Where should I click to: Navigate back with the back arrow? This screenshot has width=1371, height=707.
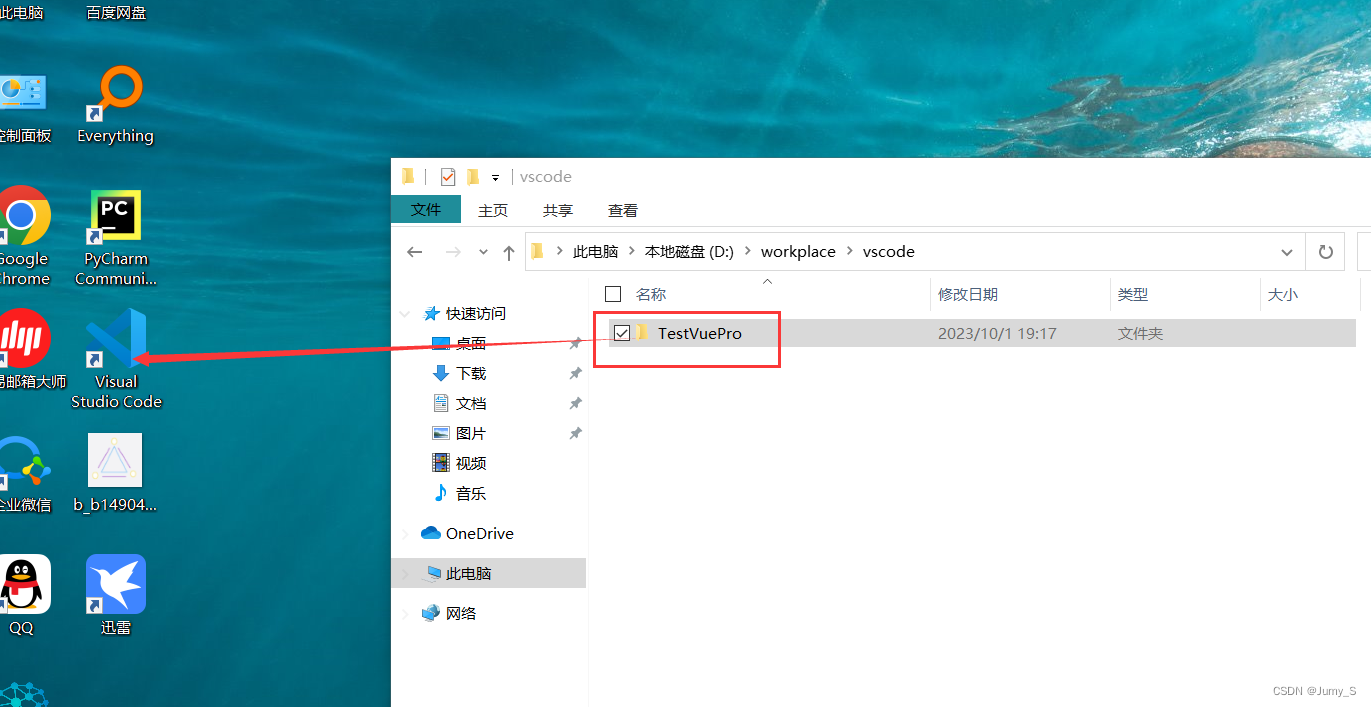click(415, 251)
